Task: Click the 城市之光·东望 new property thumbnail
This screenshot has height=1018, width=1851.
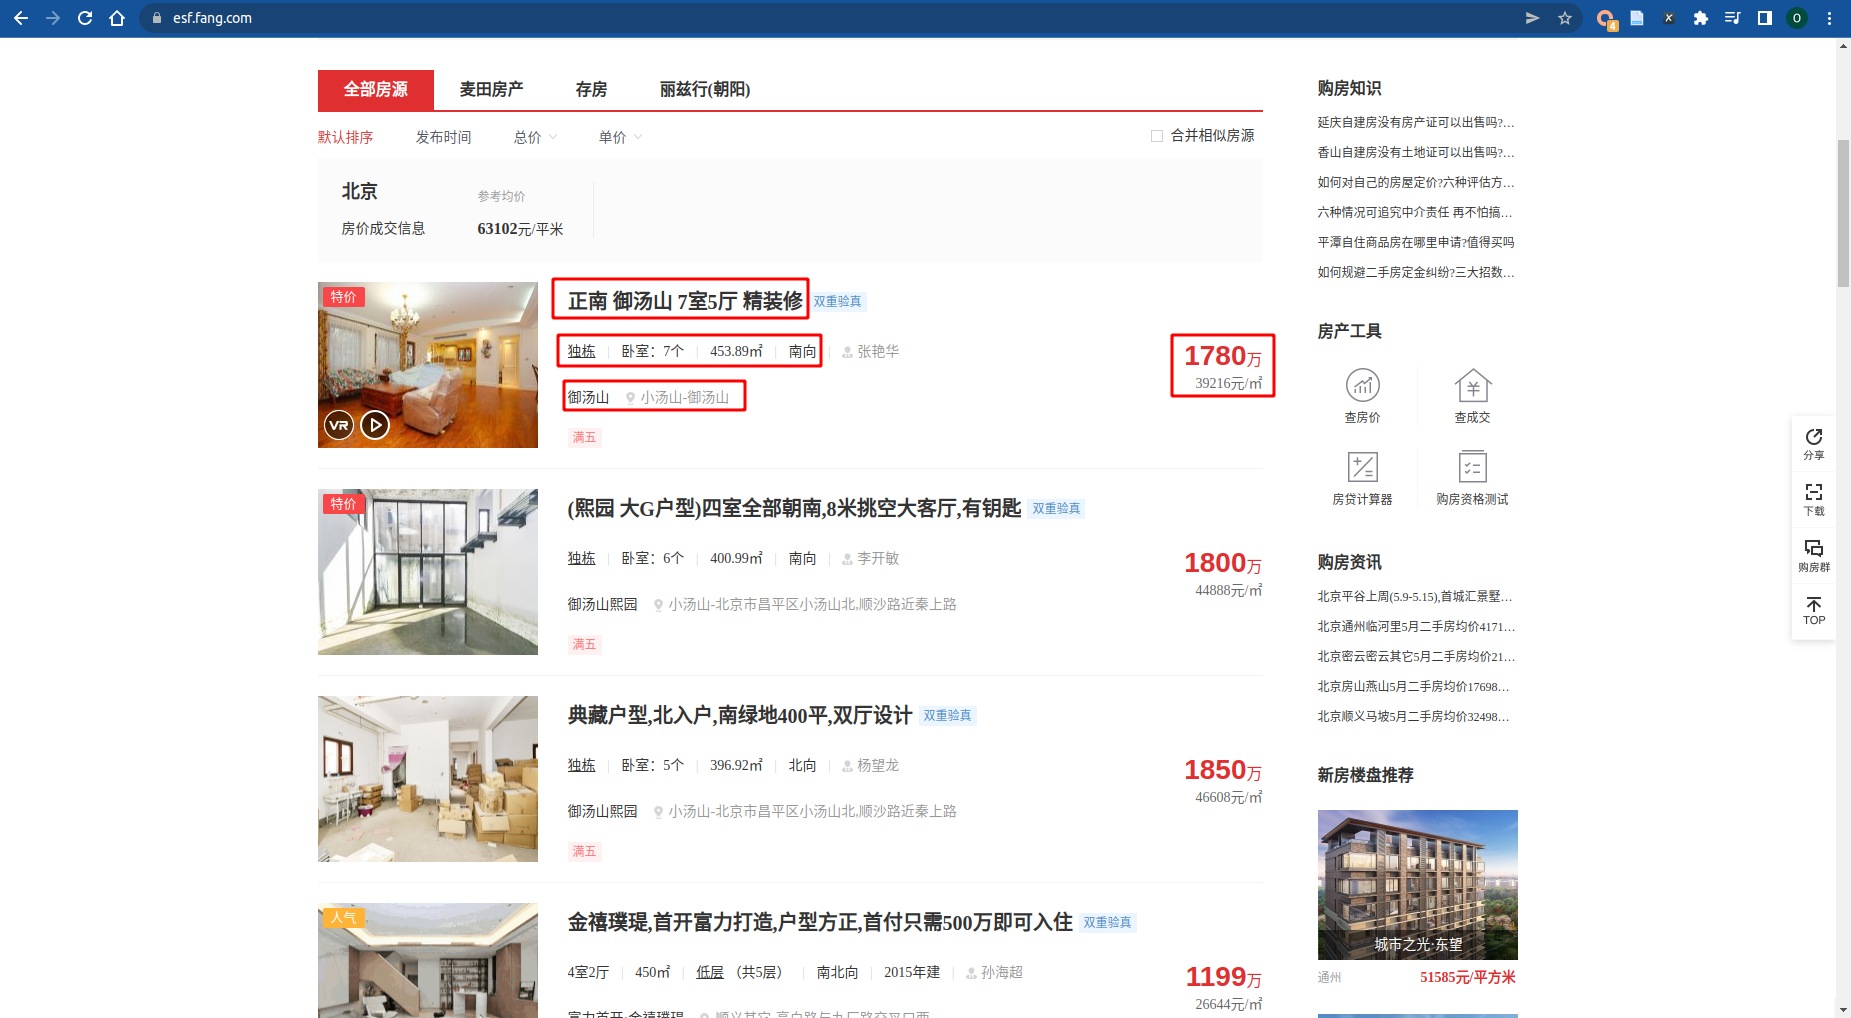Action: coord(1417,884)
